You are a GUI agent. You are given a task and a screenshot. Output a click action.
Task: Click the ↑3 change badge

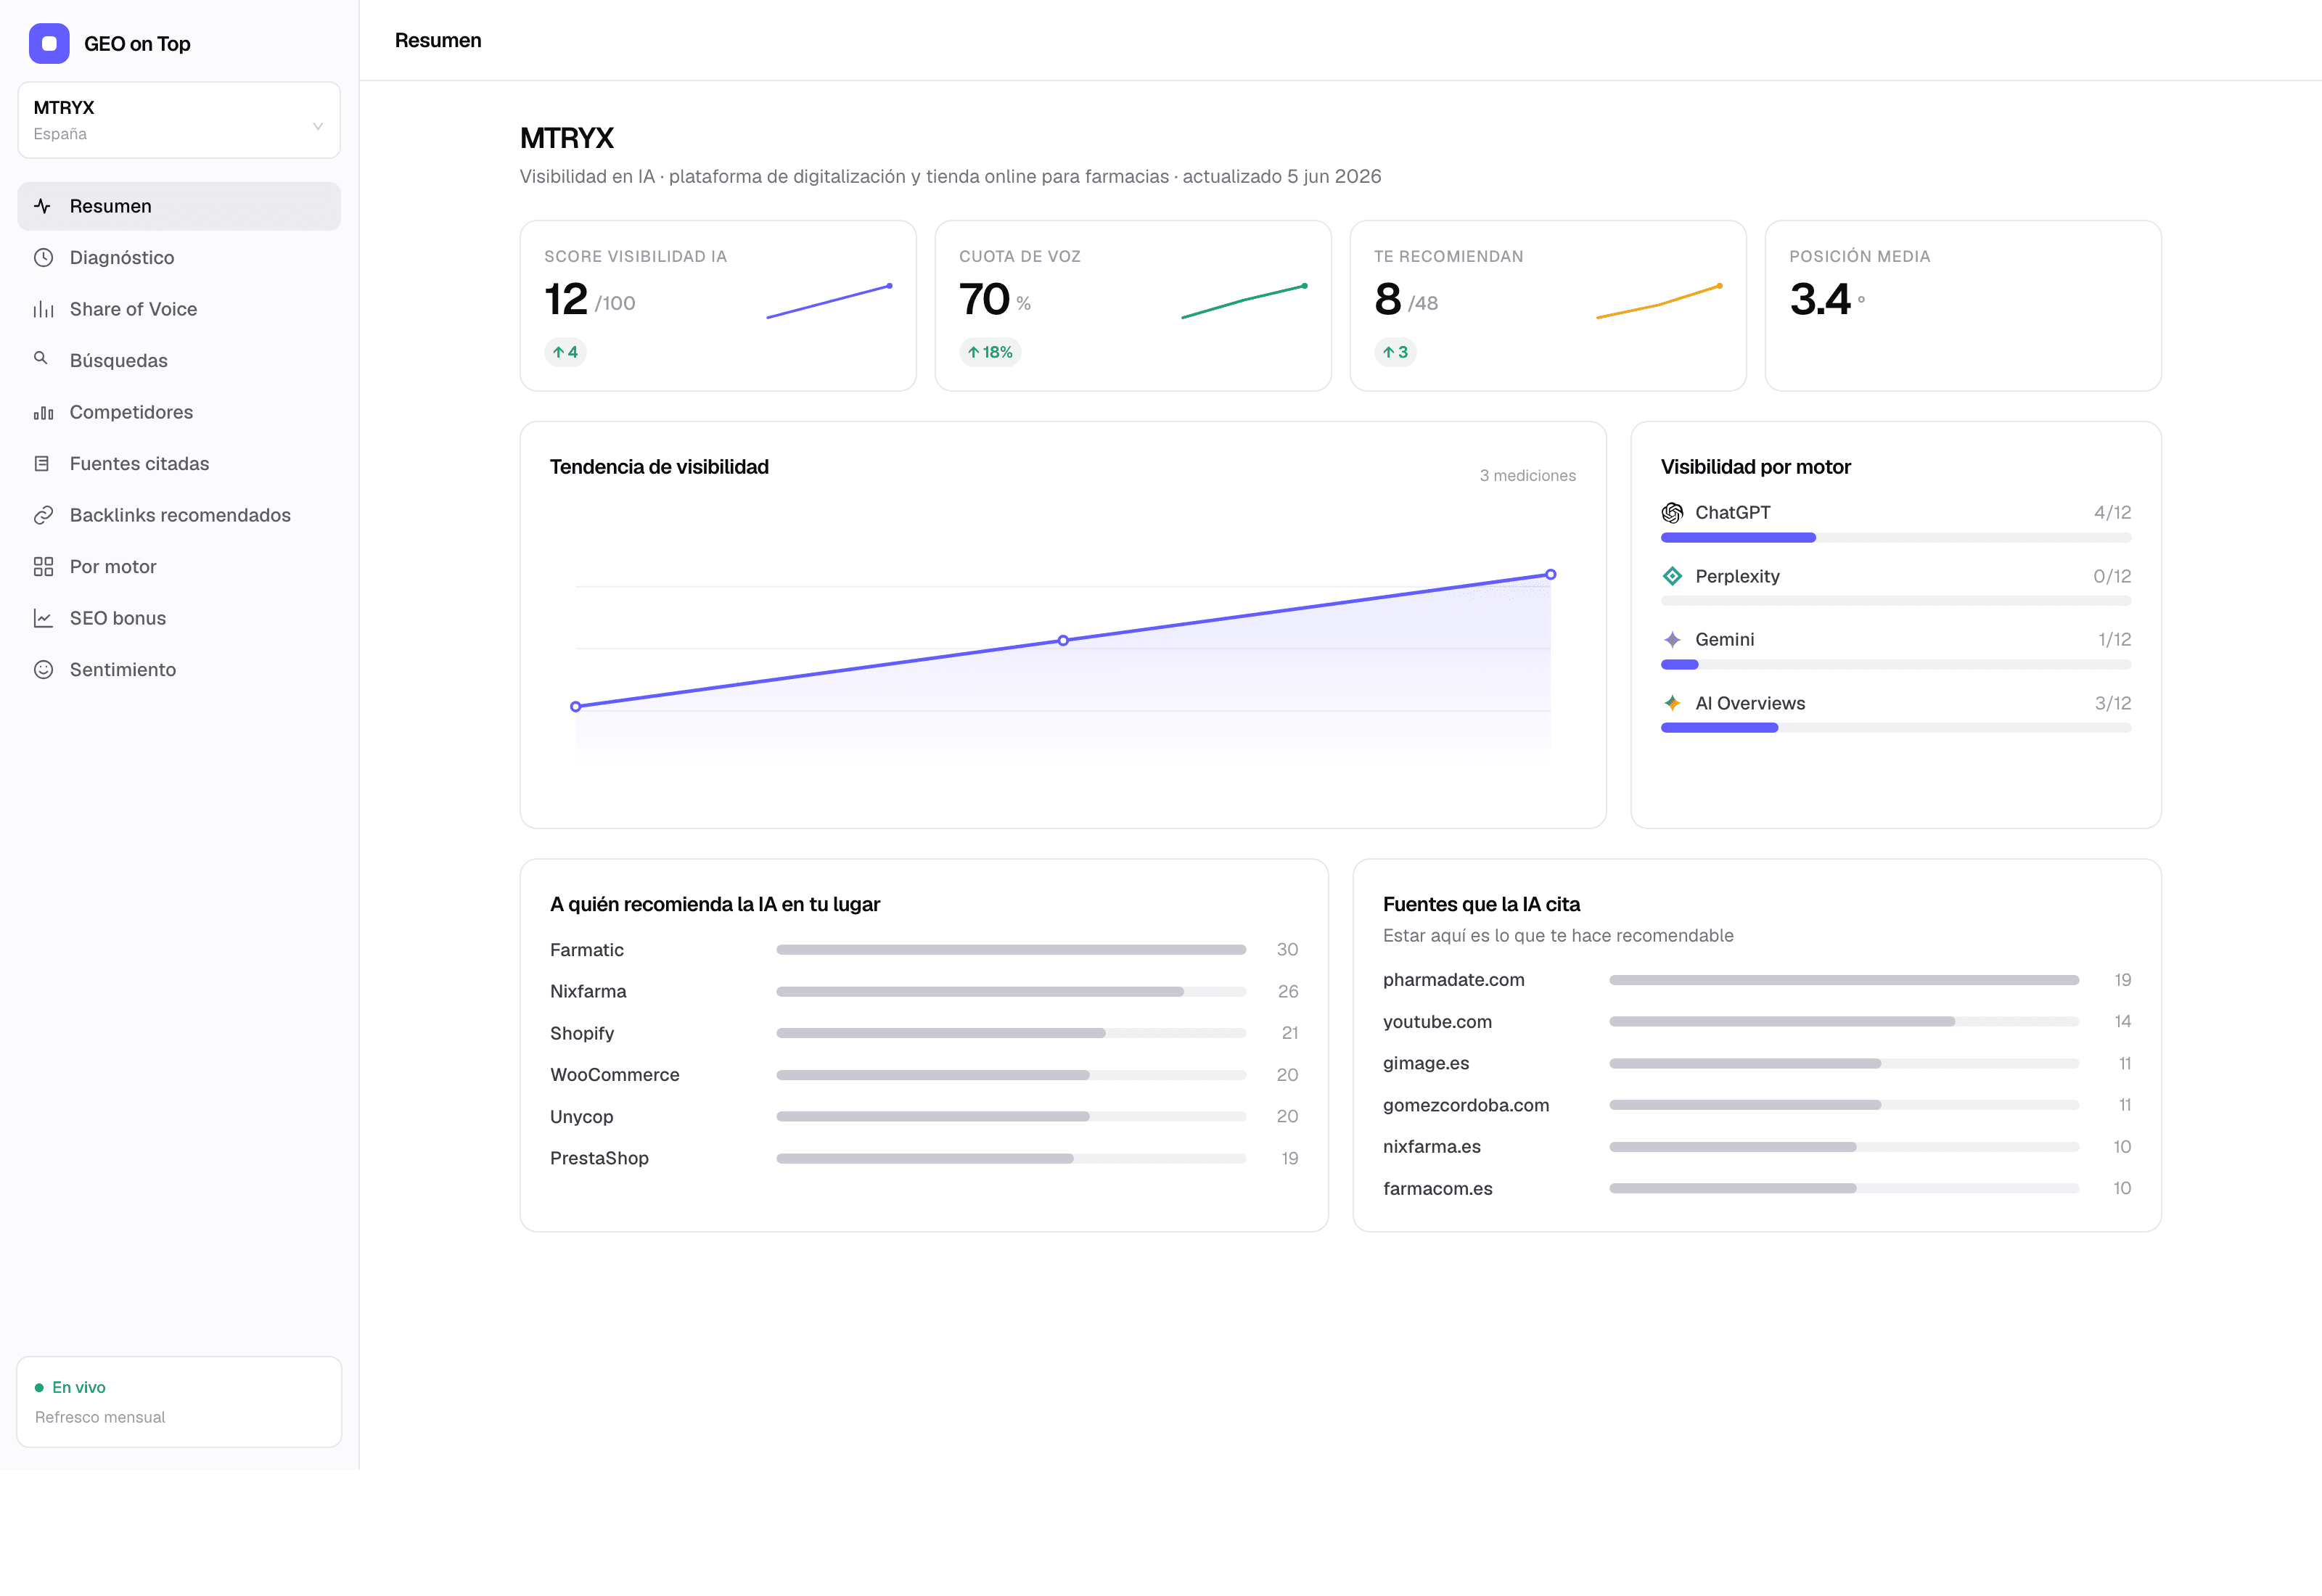[1395, 352]
